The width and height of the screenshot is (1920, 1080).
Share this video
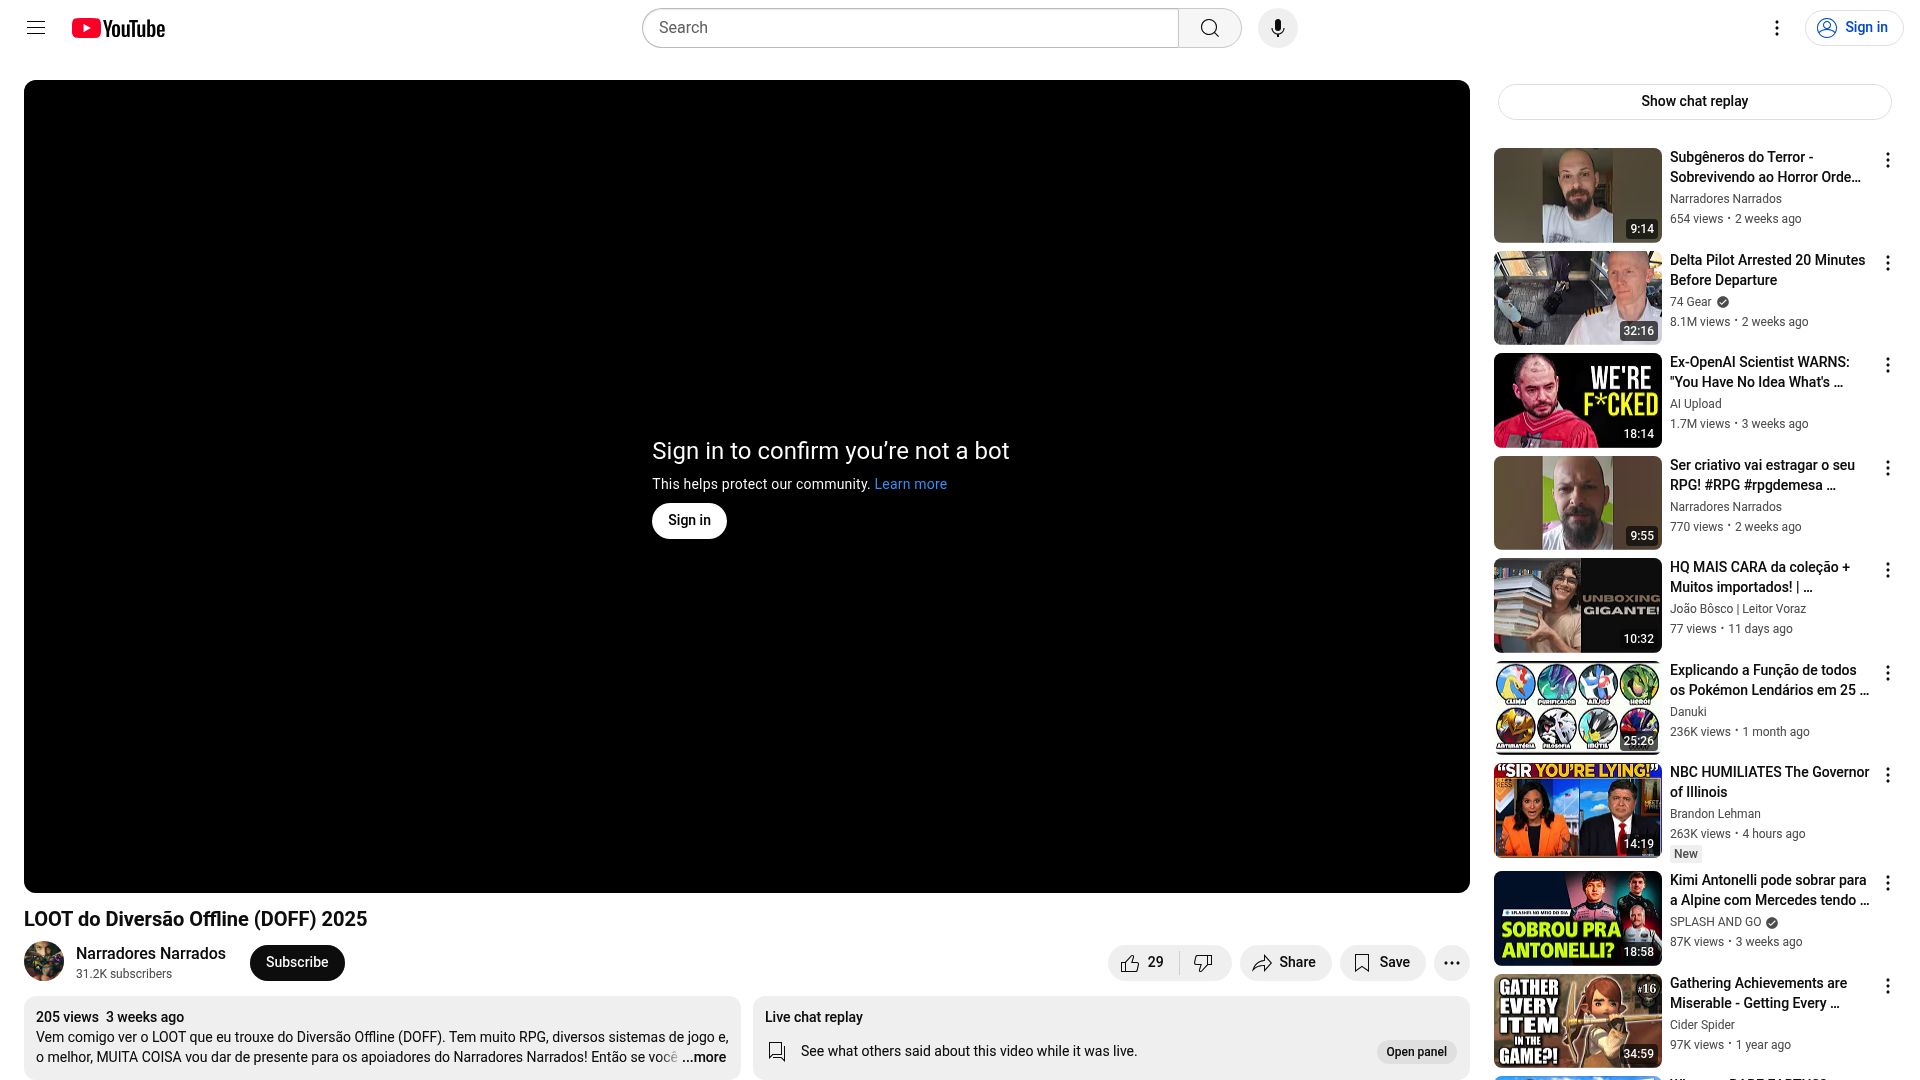(x=1284, y=963)
